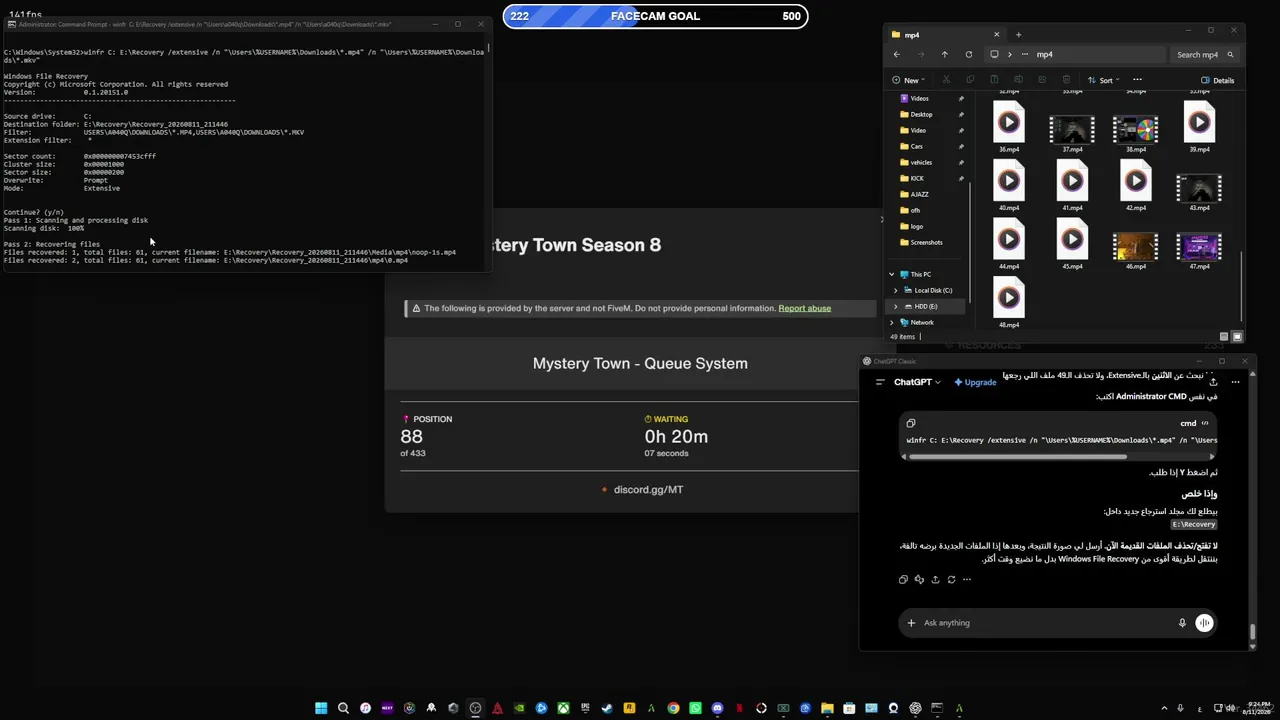This screenshot has width=1280, height=720.
Task: Click the Cut scissors icon in File Explorer
Action: [x=946, y=80]
